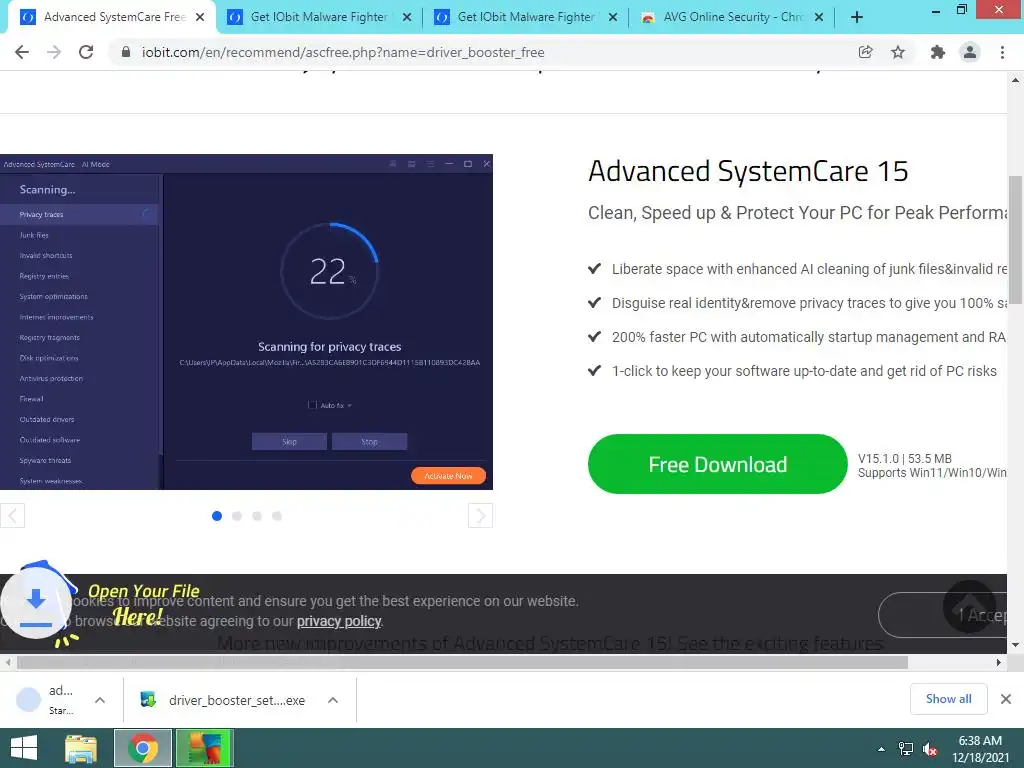Close the Advanced SystemCare Free tab
The width and height of the screenshot is (1024, 768).
pyautogui.click(x=200, y=18)
